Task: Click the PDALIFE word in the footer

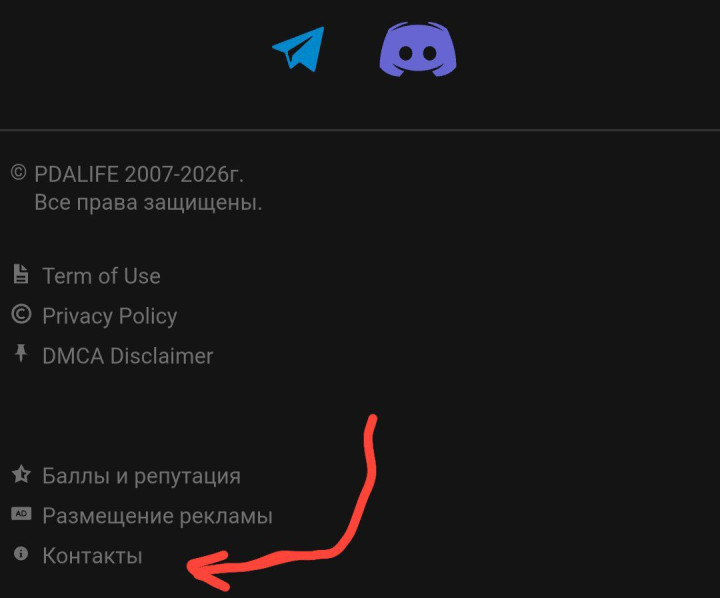Action: [77, 174]
